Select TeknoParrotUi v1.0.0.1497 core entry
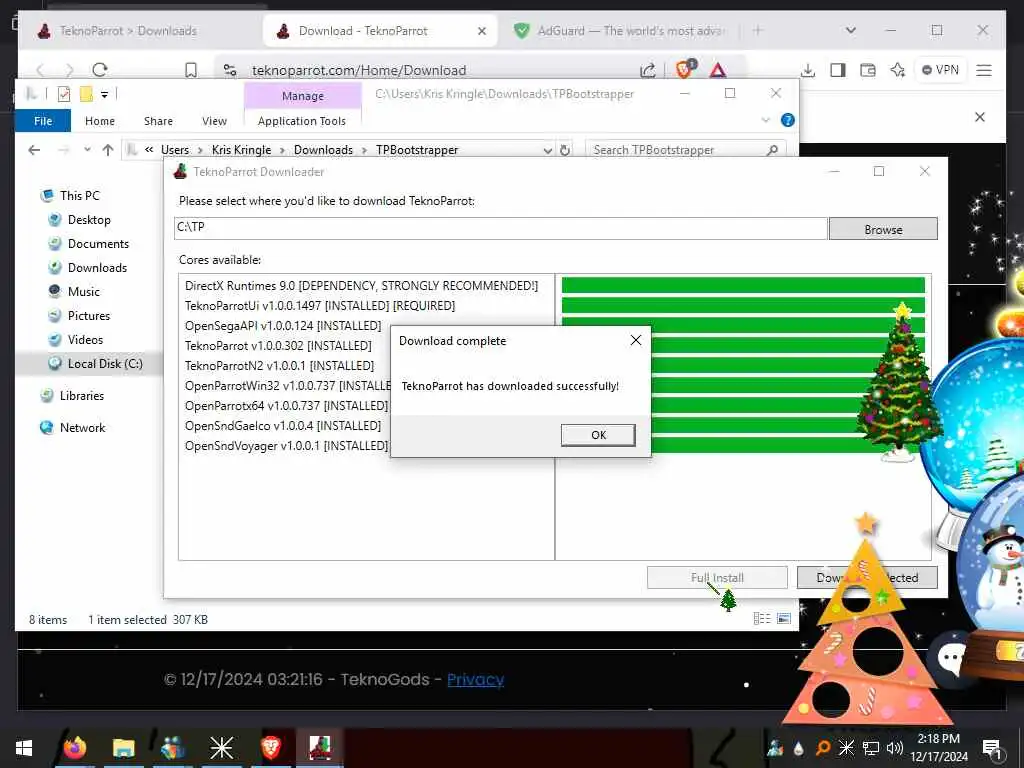1024x768 pixels. (319, 306)
